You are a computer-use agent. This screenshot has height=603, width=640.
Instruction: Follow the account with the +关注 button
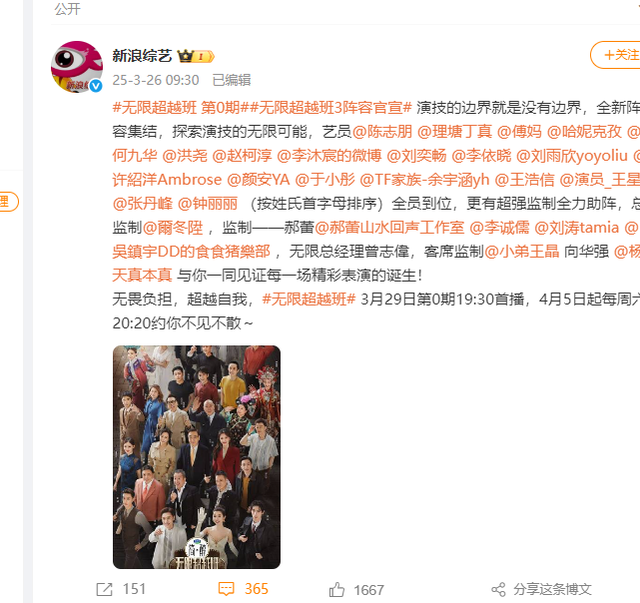[616, 55]
